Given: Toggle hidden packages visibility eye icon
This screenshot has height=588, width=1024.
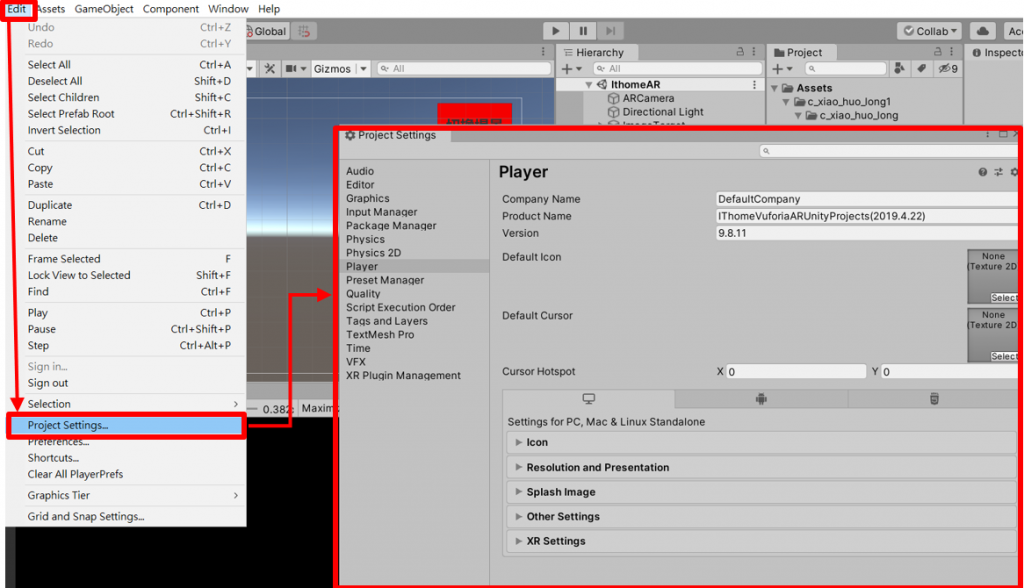Looking at the screenshot, I should [948, 68].
